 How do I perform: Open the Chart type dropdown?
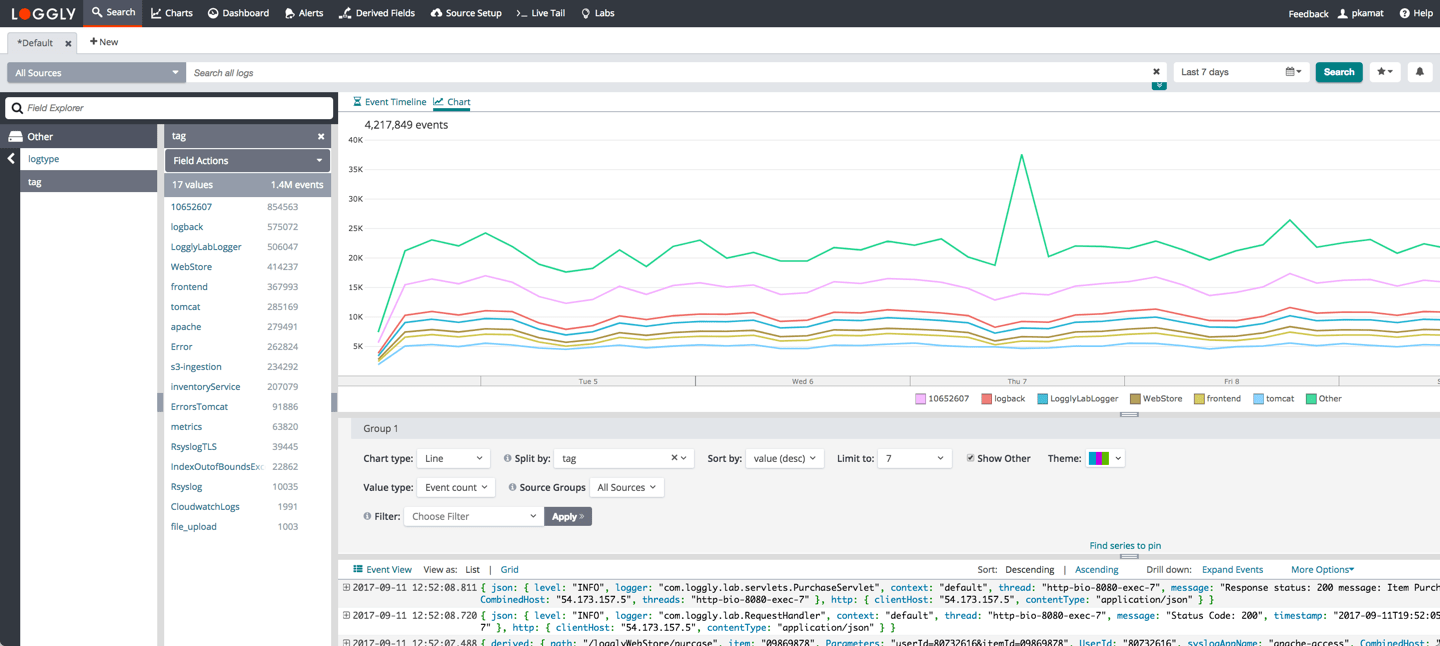453,458
